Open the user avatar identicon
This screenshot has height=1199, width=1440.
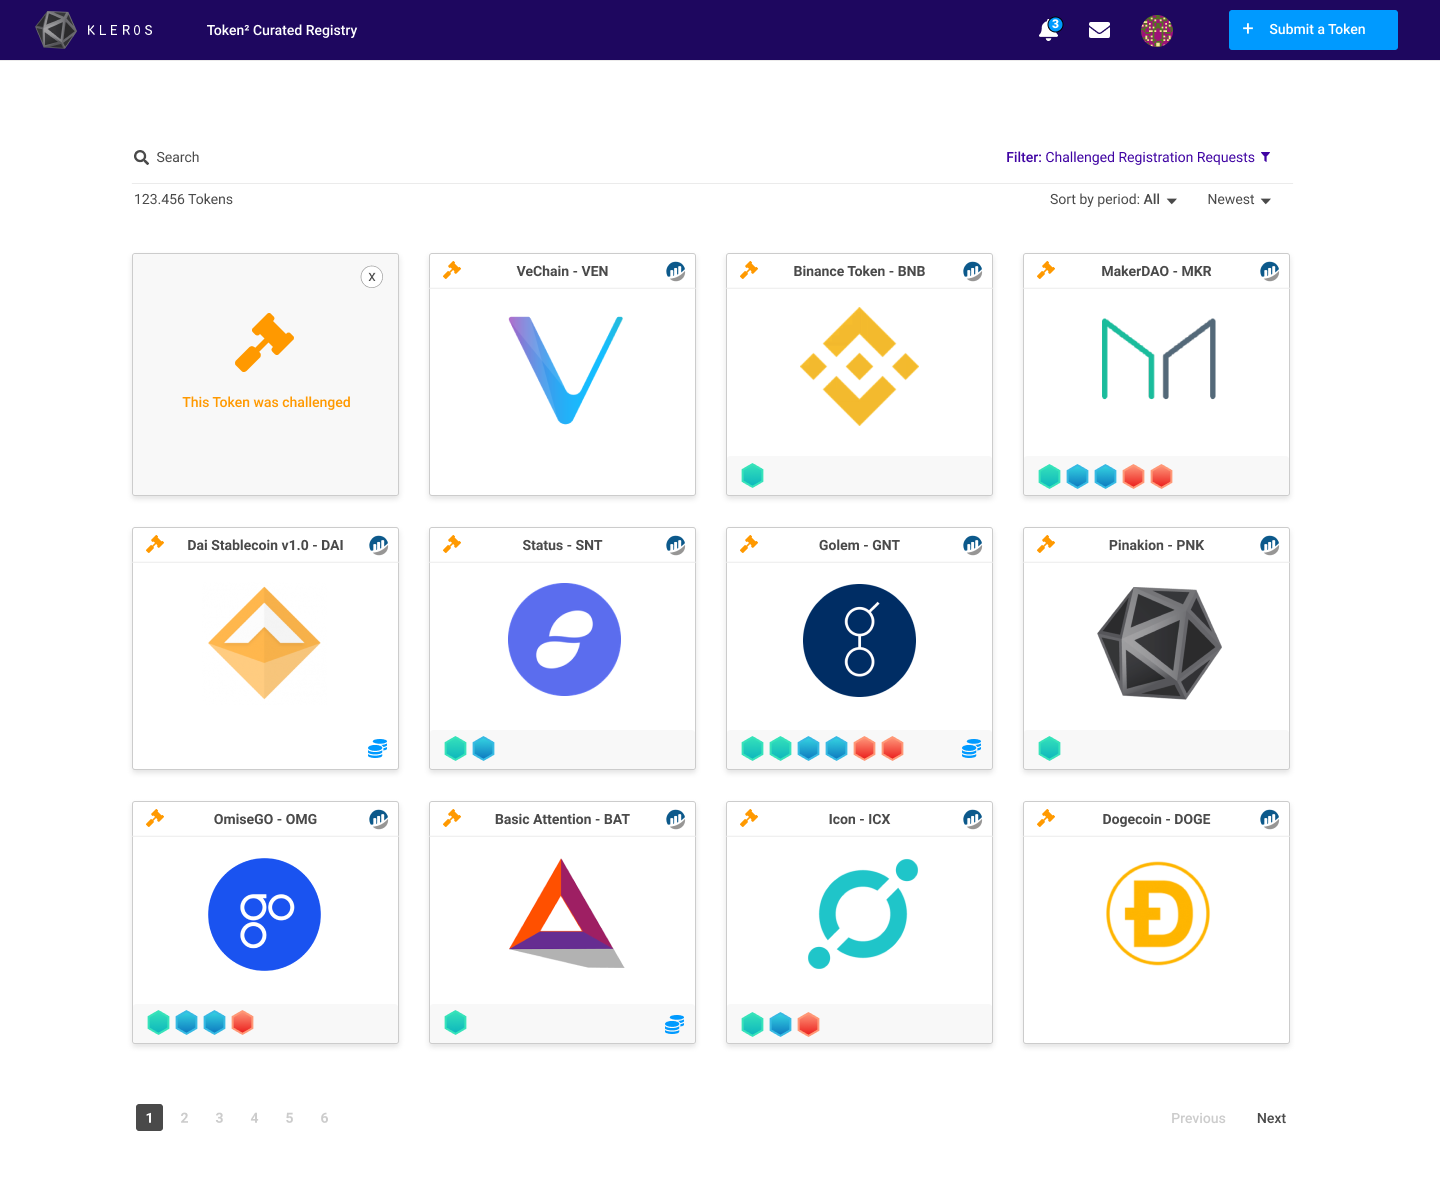pyautogui.click(x=1157, y=31)
